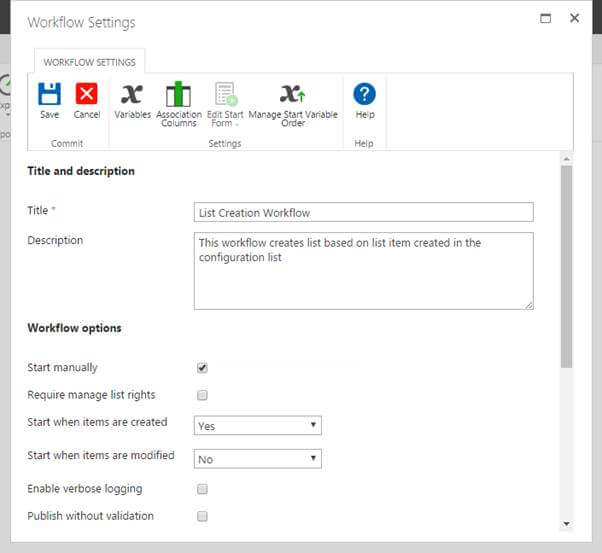602x553 pixels.
Task: Open Manage Start Variable Order
Action: 292,95
